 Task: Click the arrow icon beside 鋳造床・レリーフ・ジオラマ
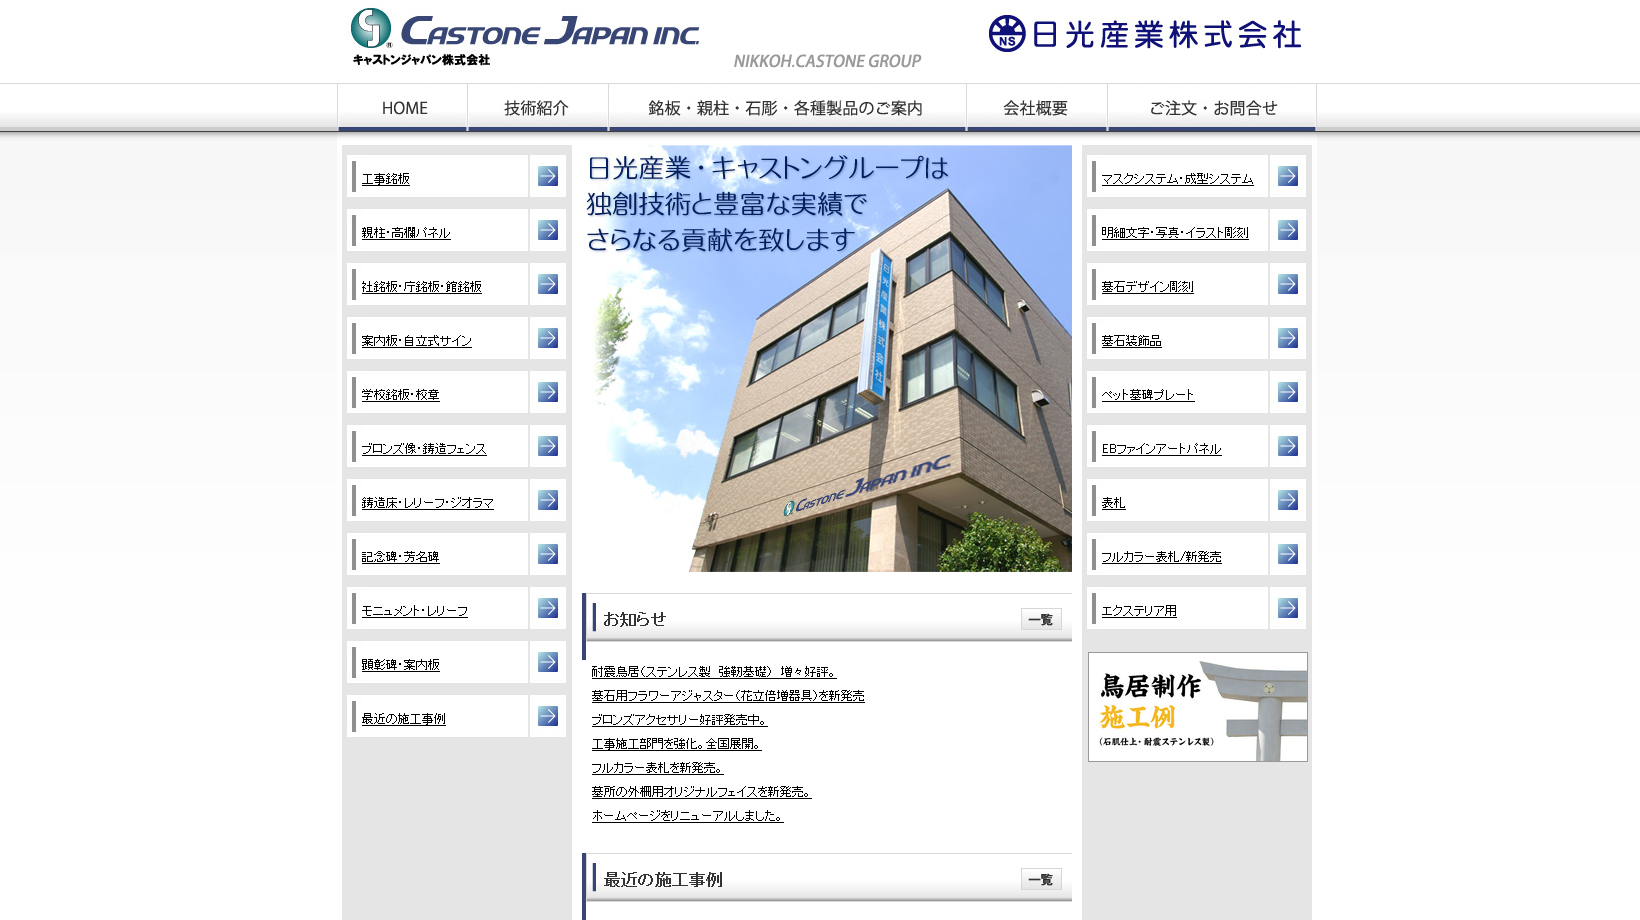click(x=548, y=500)
